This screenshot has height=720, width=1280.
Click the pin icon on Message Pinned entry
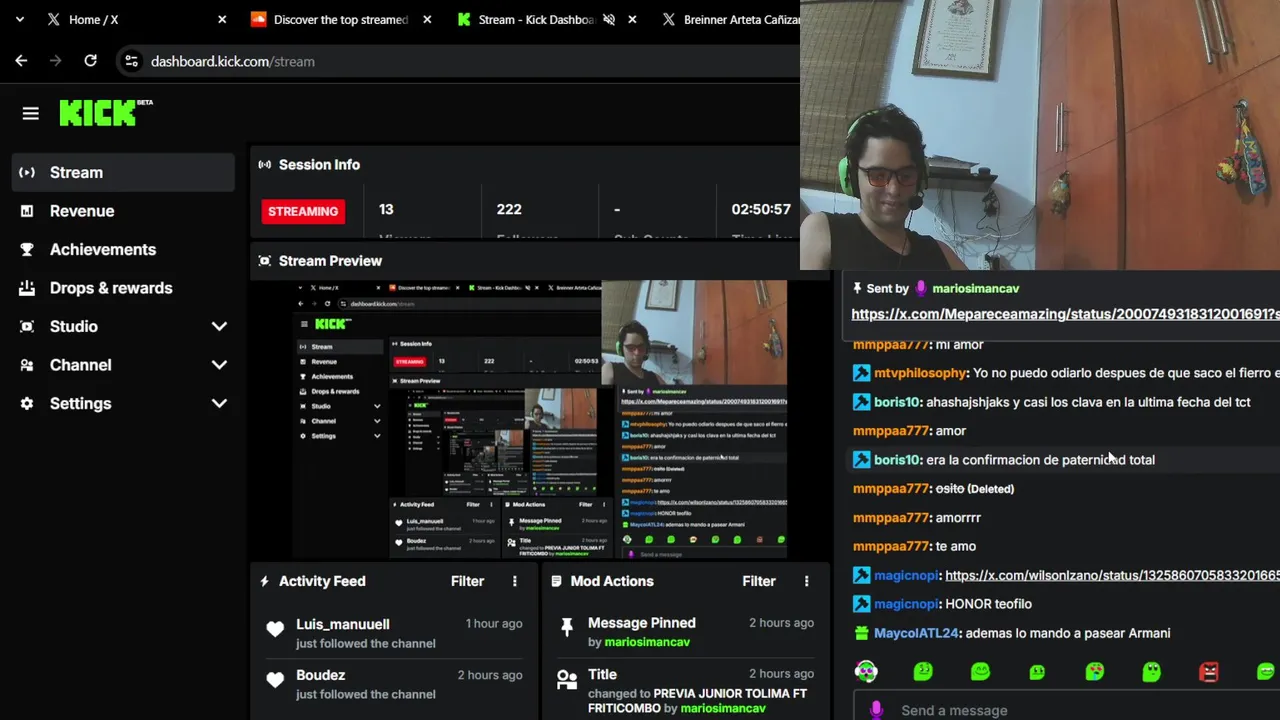pyautogui.click(x=567, y=627)
